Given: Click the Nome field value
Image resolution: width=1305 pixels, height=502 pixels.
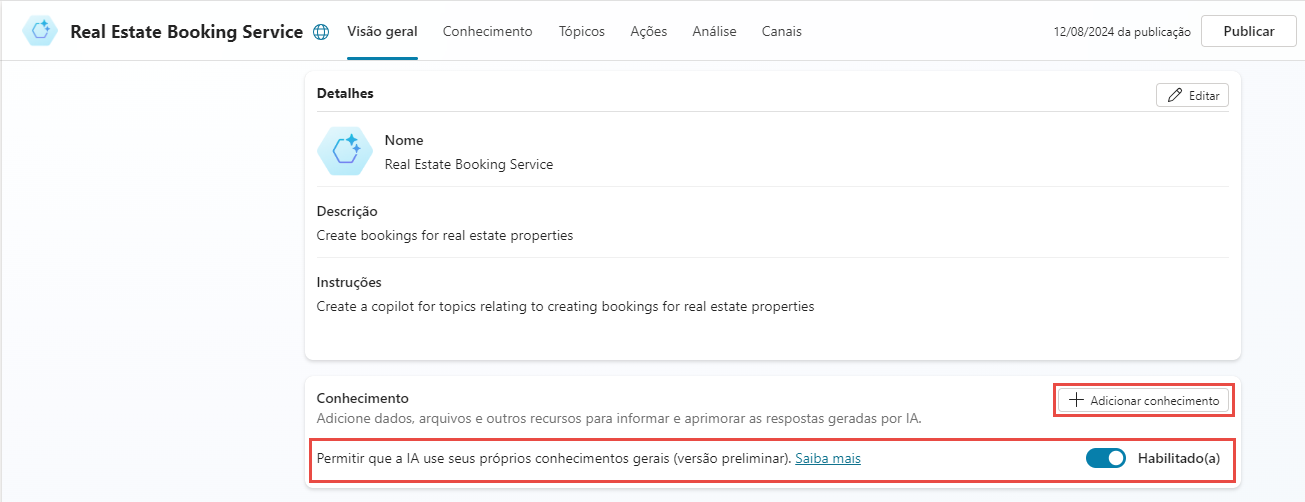Looking at the screenshot, I should point(468,164).
